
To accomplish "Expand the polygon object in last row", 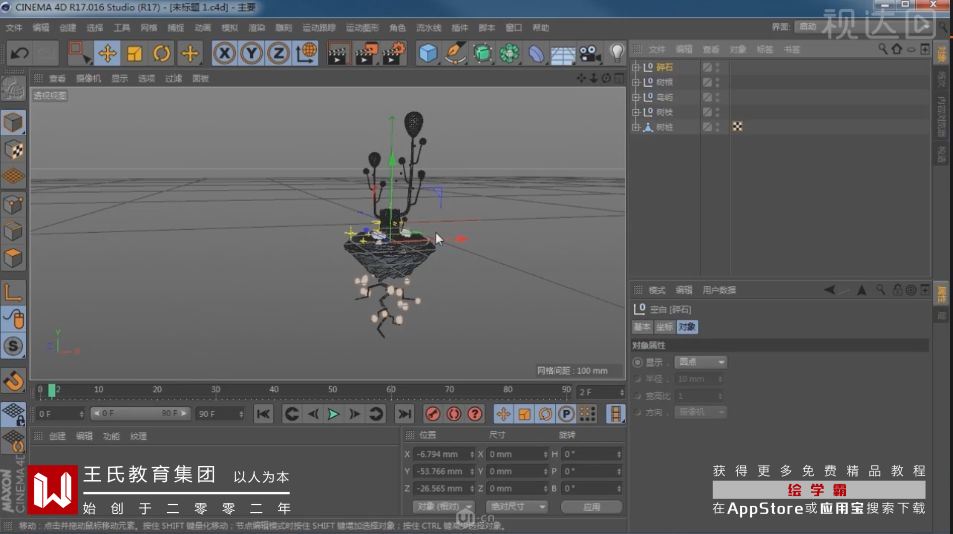I will click(636, 127).
